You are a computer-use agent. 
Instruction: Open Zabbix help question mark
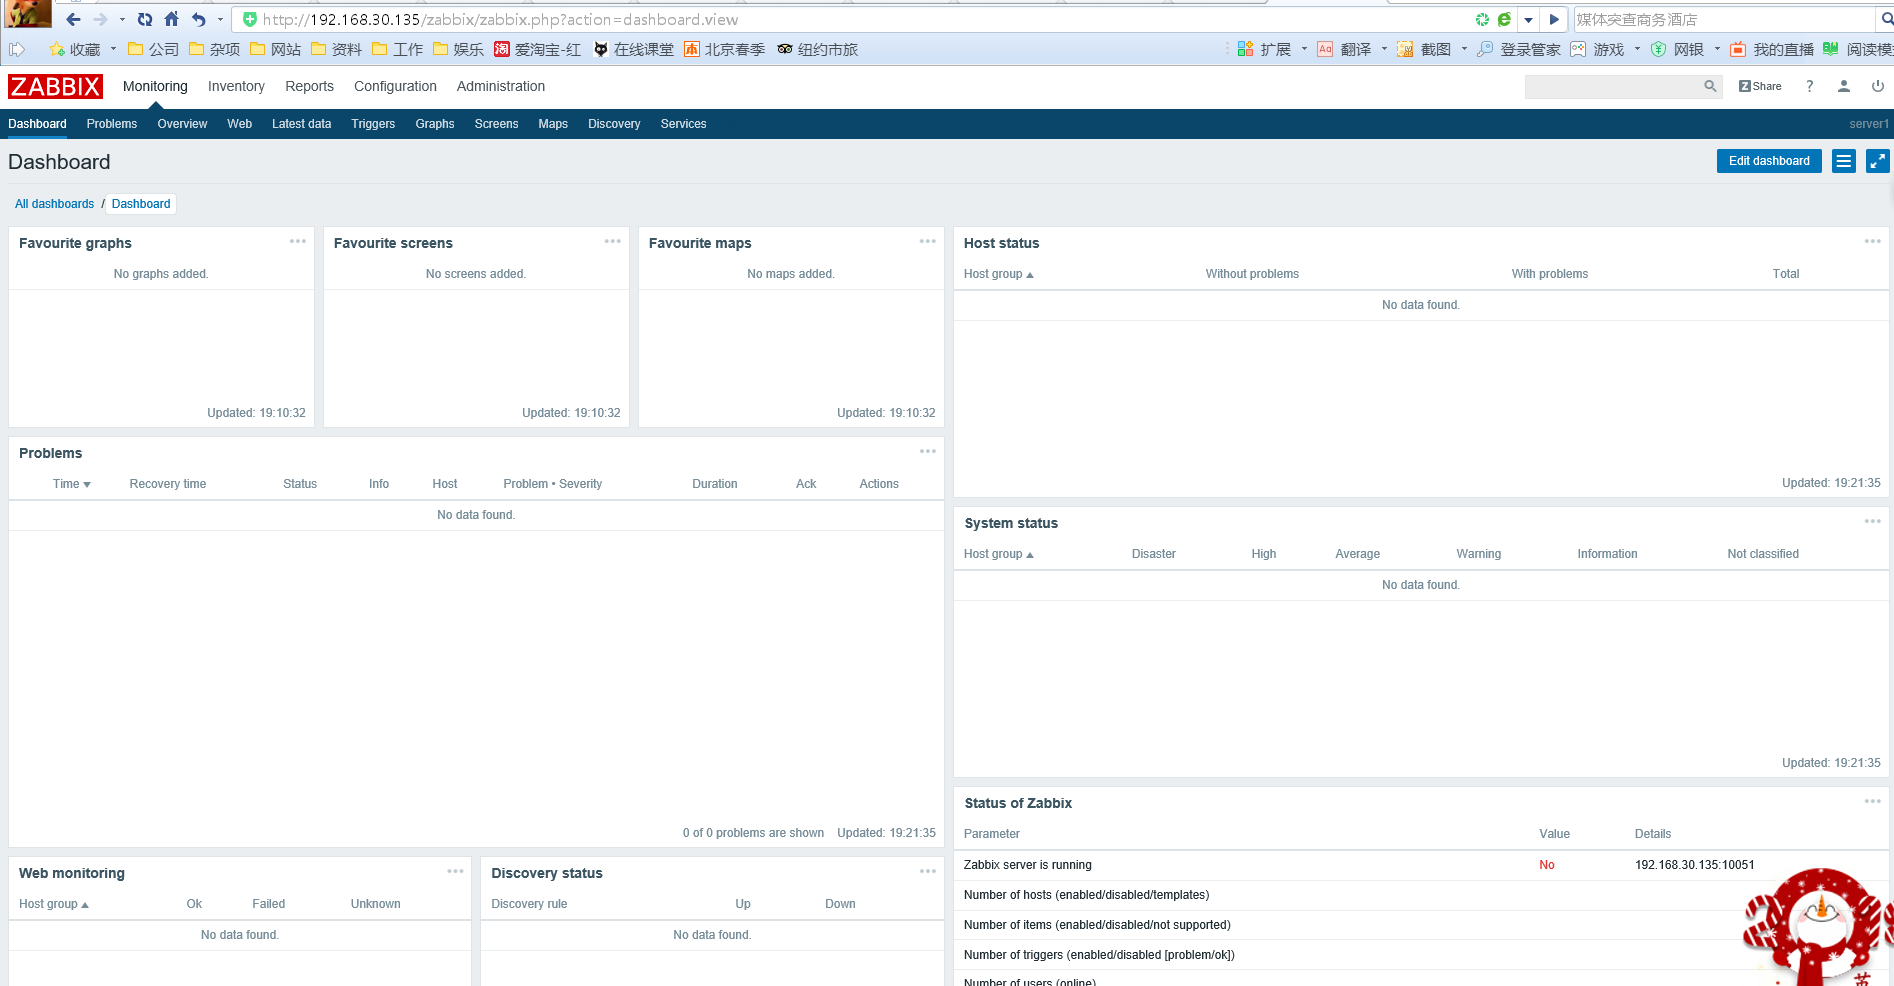1809,86
